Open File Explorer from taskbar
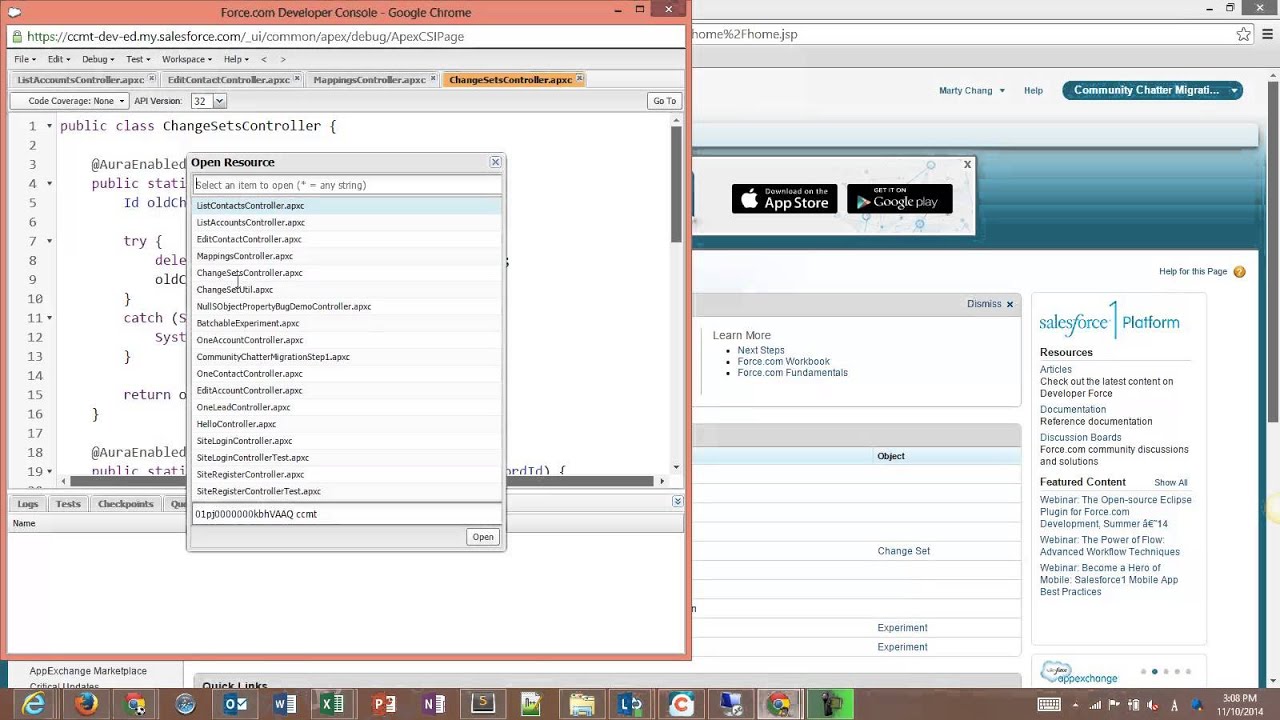Image resolution: width=1280 pixels, height=720 pixels. pos(582,704)
